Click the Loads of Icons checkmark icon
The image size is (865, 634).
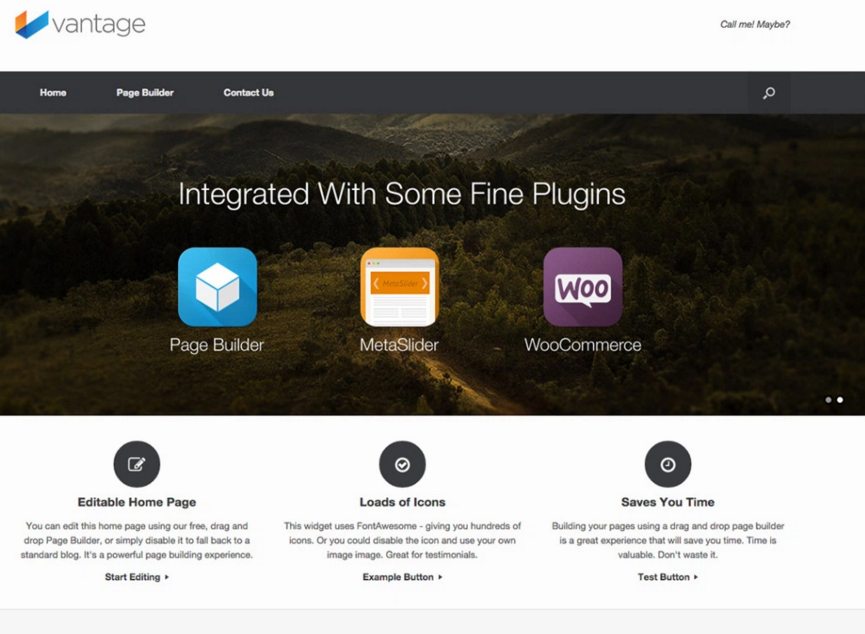[402, 464]
